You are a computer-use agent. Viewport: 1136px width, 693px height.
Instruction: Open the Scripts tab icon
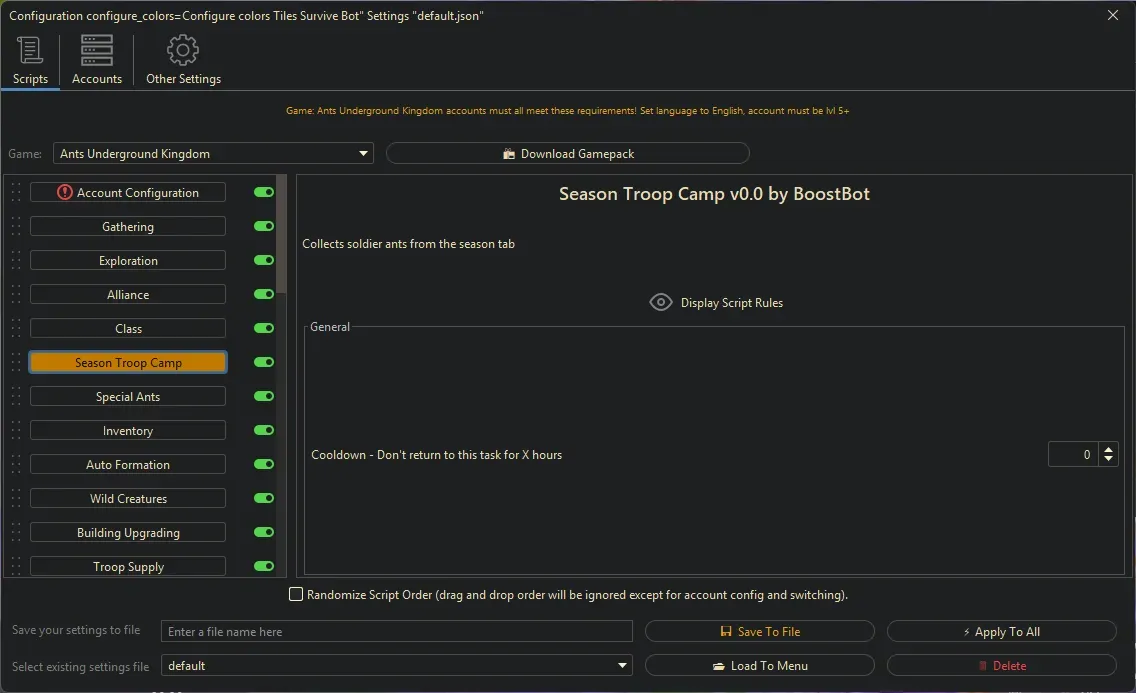(30, 51)
